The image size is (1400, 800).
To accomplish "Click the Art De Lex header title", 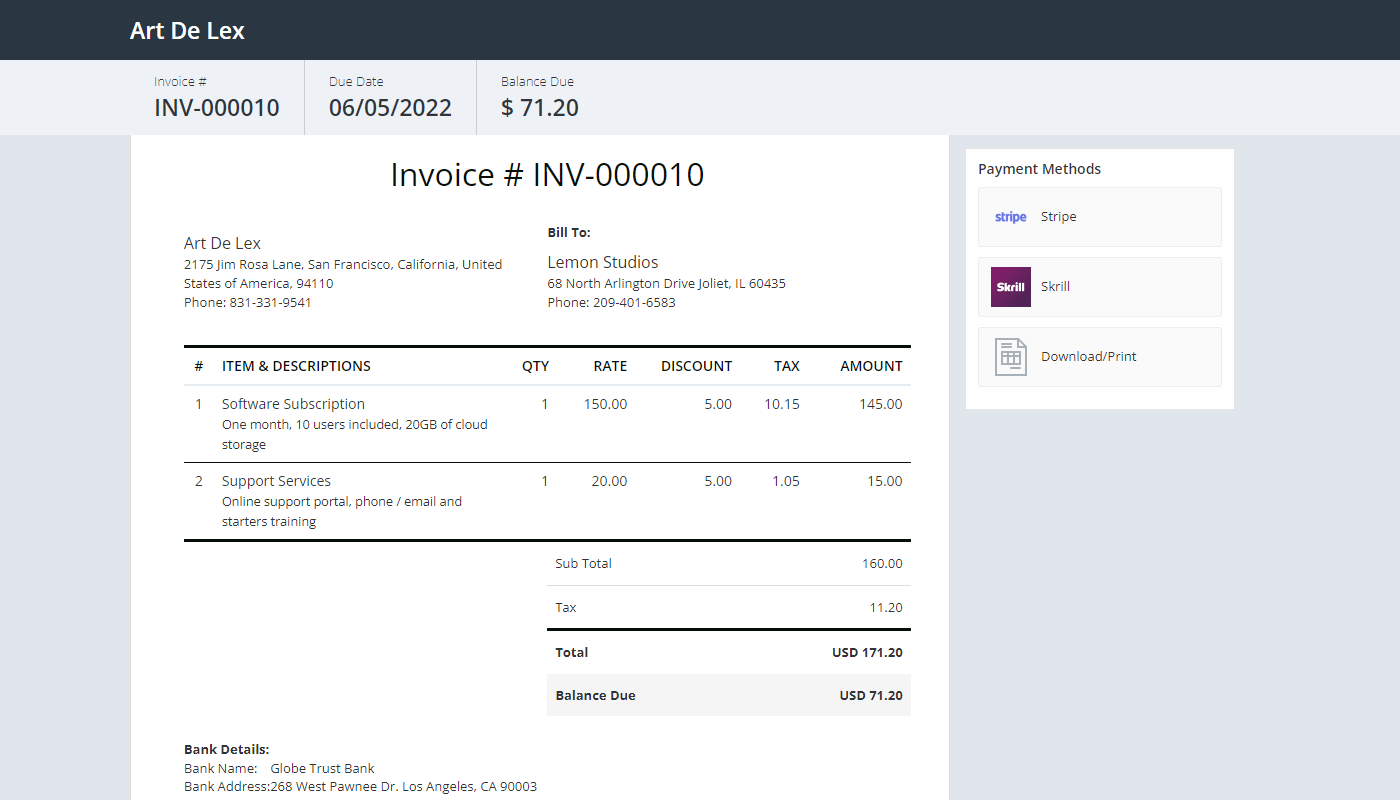I will point(187,30).
